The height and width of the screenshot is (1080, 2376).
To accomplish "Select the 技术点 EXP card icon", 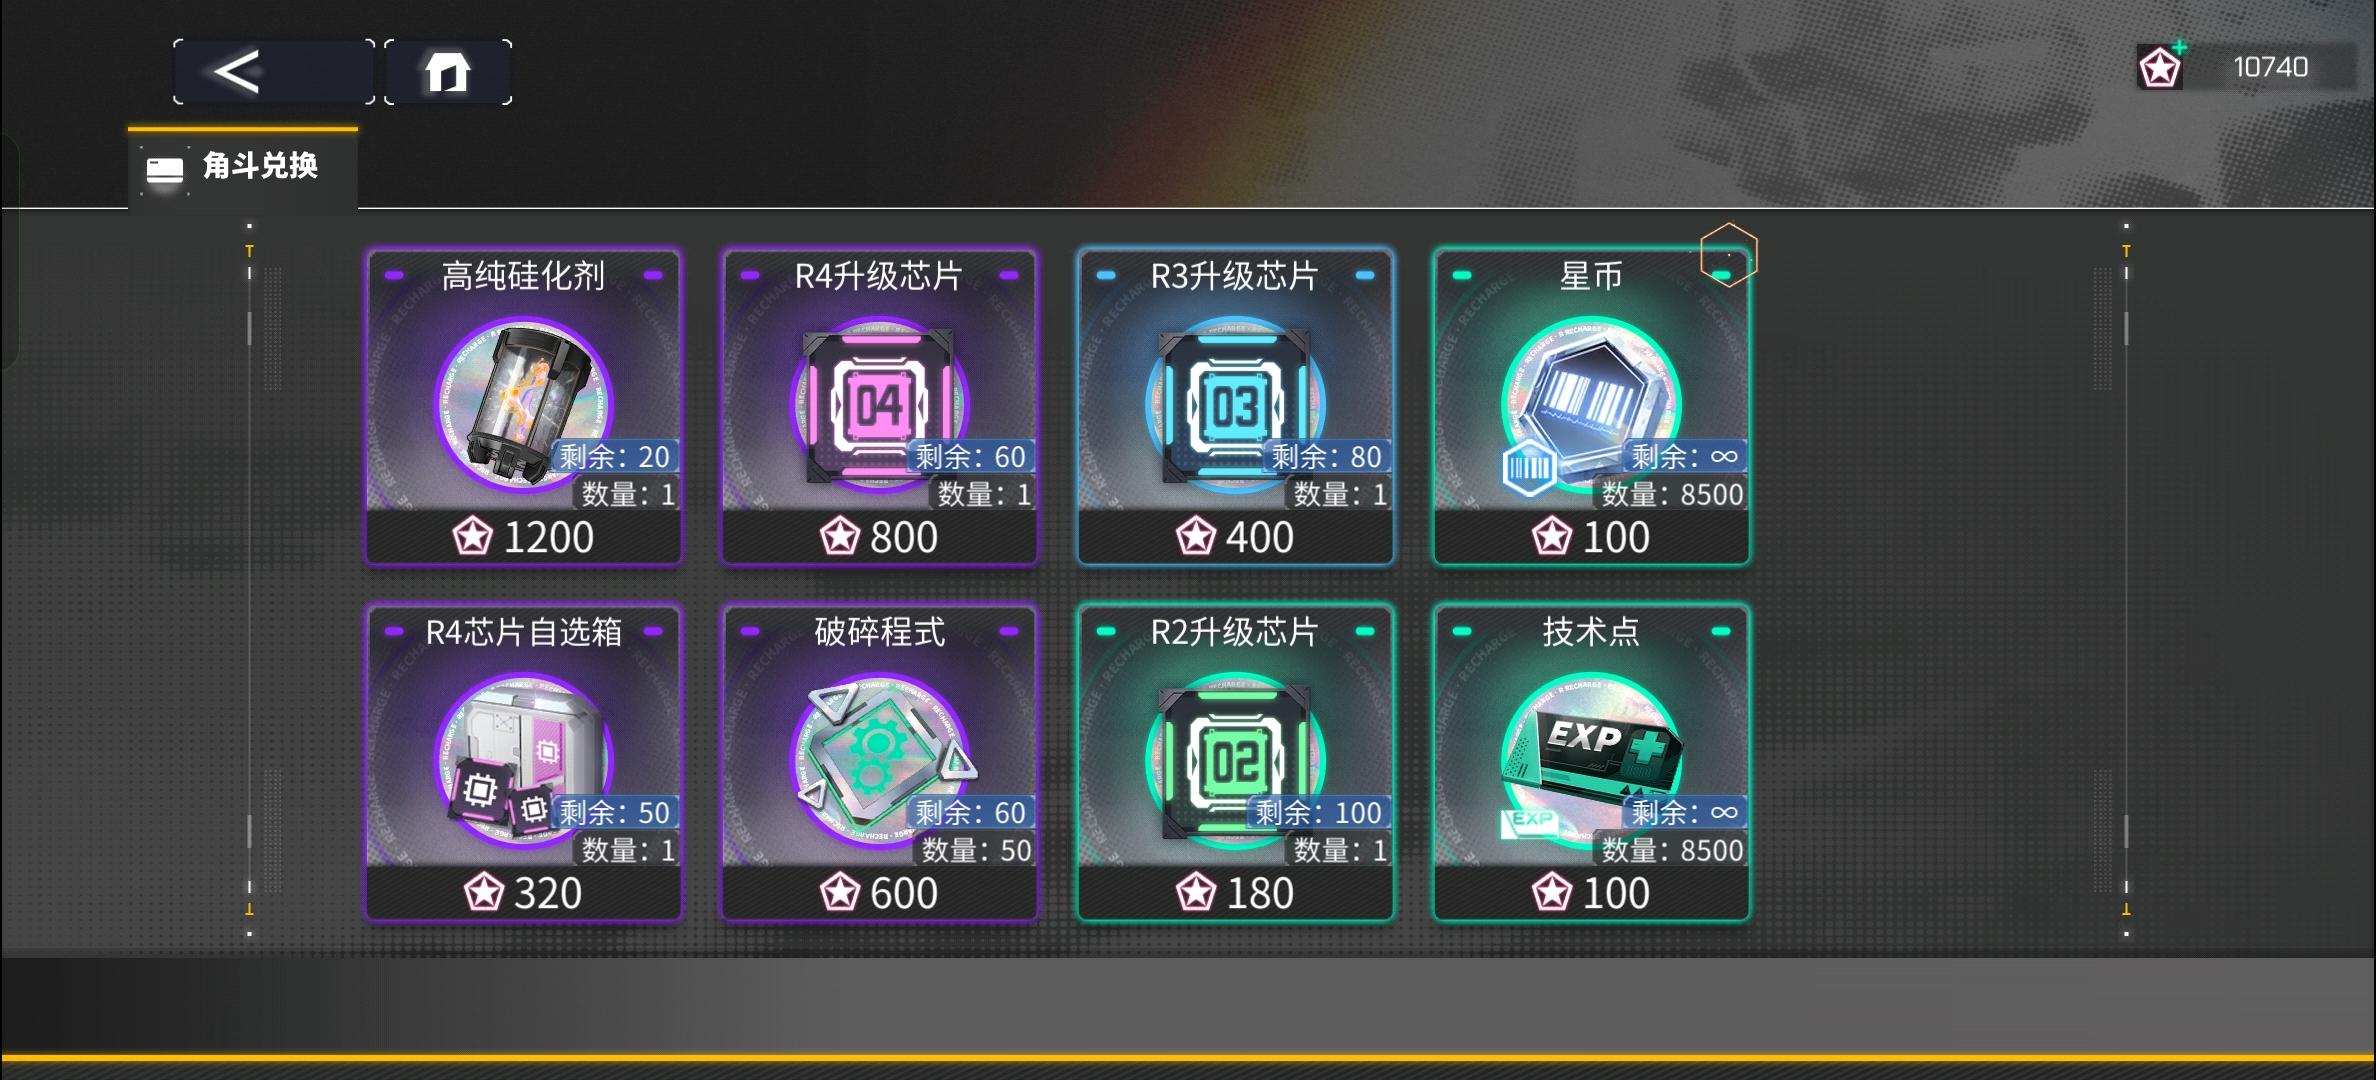I will pos(1591,760).
